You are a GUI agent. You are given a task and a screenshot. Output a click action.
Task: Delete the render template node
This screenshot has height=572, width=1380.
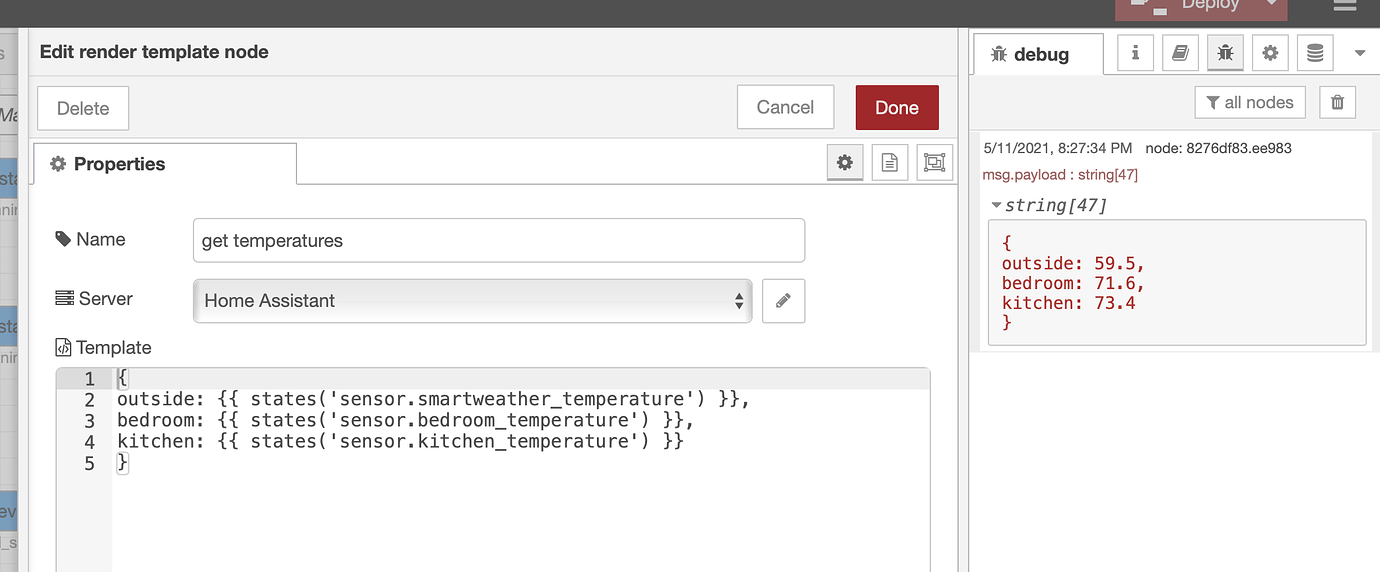pyautogui.click(x=83, y=108)
